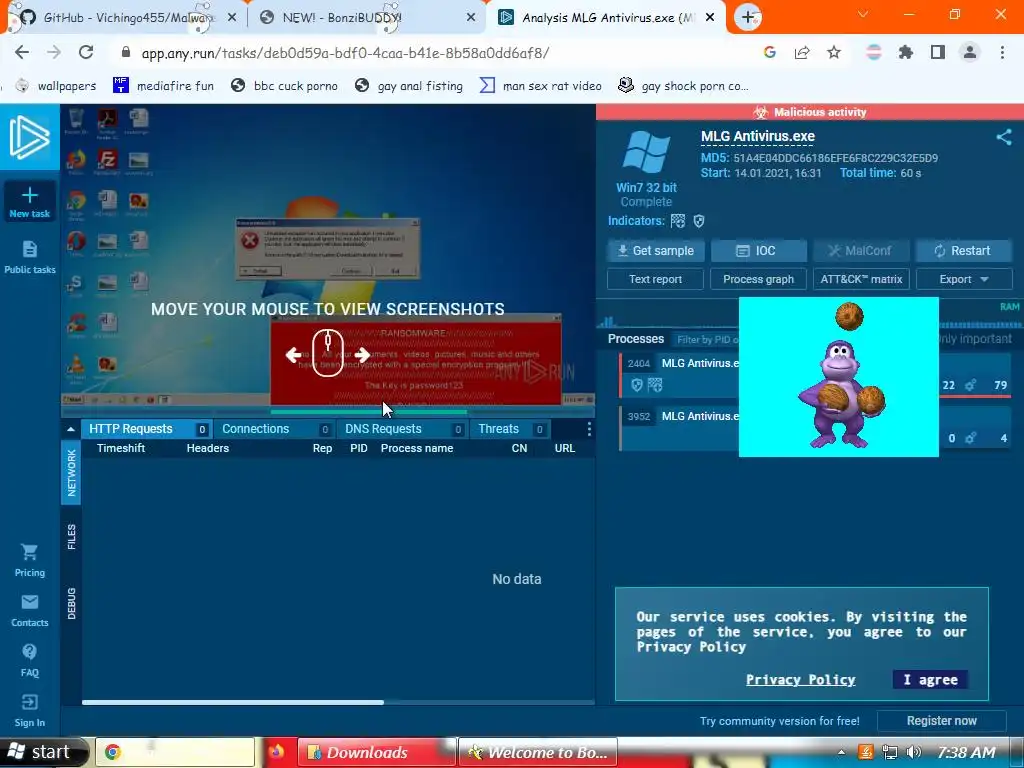Click the share icon next to MLG Antivirus.exe
The width and height of the screenshot is (1024, 768).
(x=1004, y=136)
